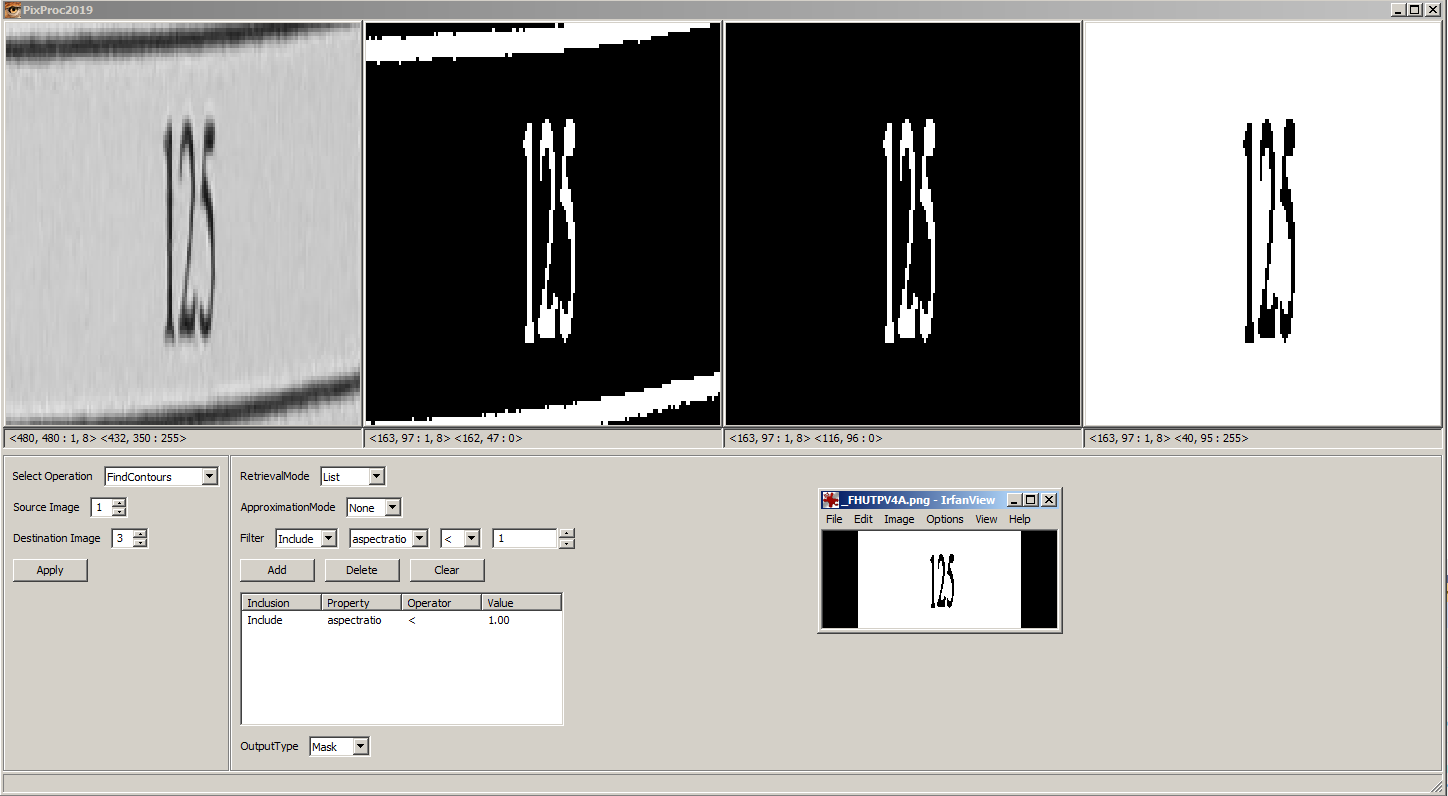Open the Options menu in IrfanView
The width and height of the screenshot is (1448, 796).
[x=945, y=519]
